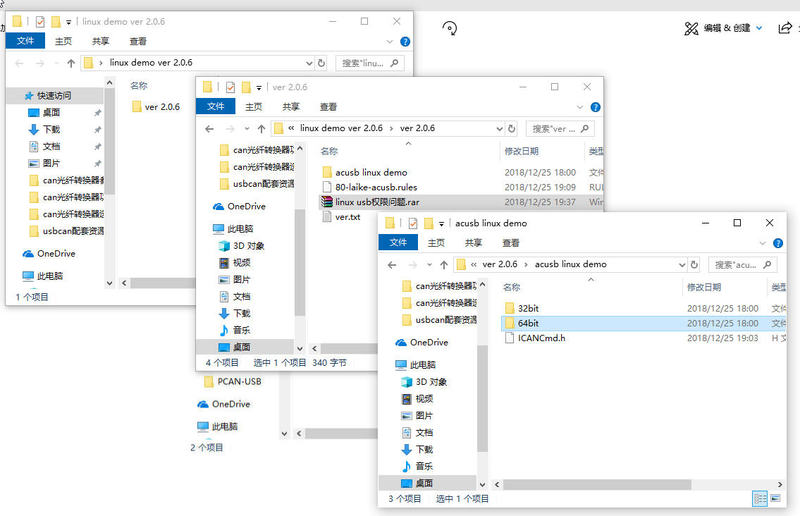The image size is (800, 516).
Task: Go up one level in ver 2.0.6 window
Action: [x=261, y=129]
